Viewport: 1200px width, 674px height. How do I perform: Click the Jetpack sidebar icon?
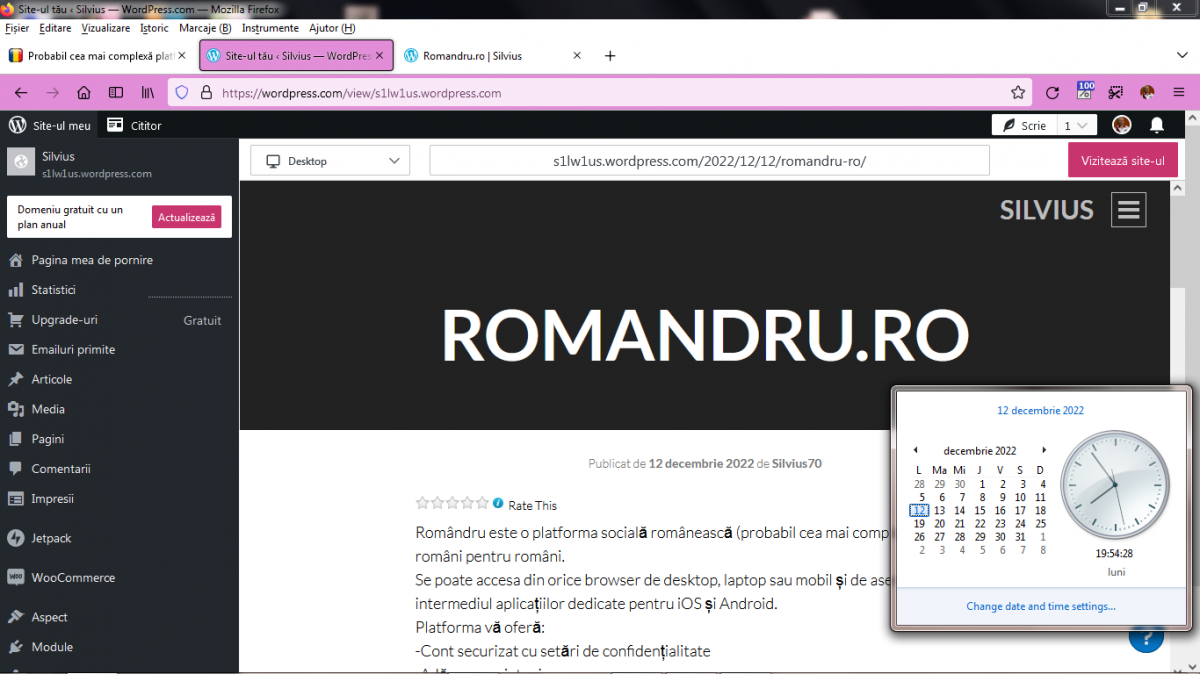coord(15,538)
